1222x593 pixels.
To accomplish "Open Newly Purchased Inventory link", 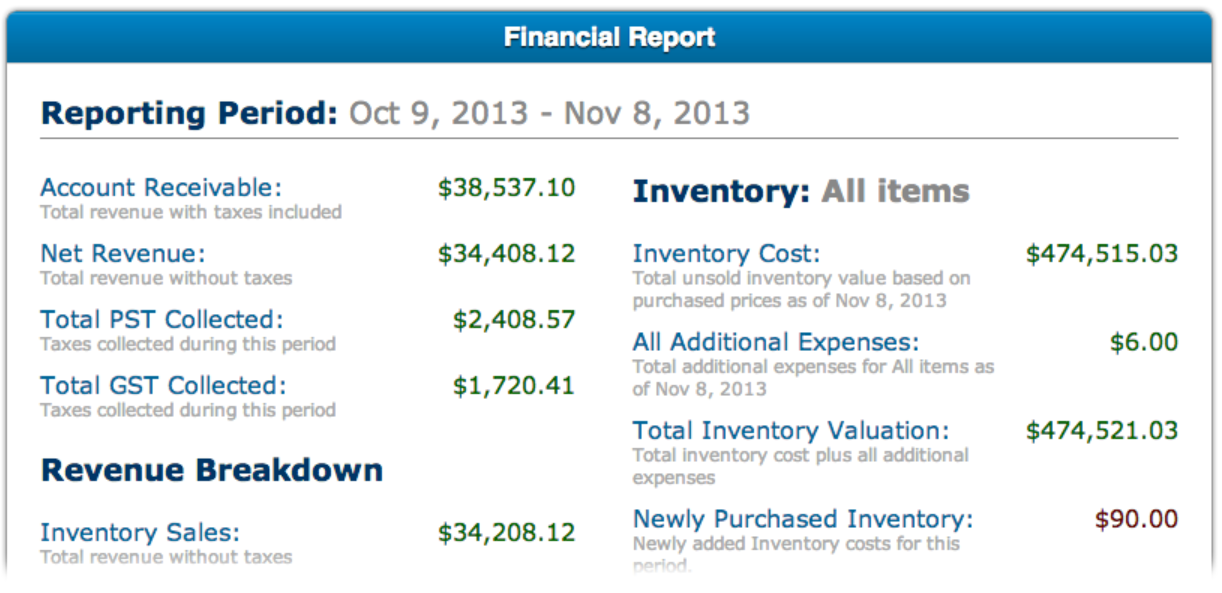I will point(803,519).
